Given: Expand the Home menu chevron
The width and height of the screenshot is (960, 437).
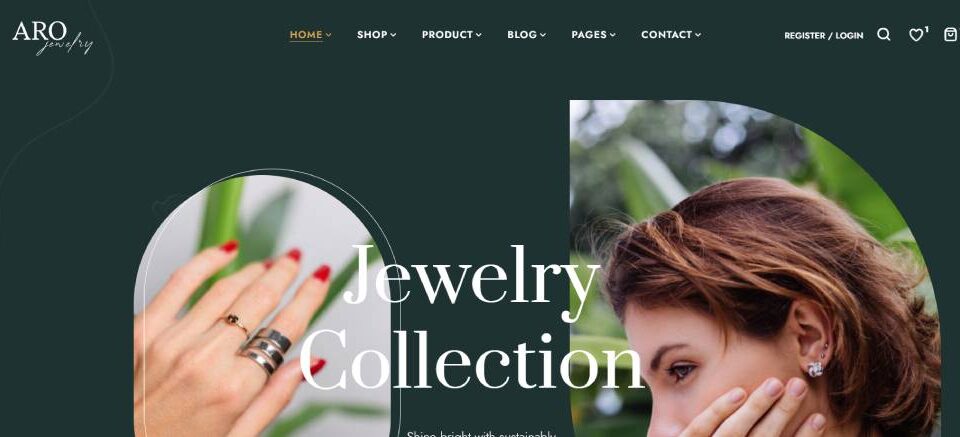Looking at the screenshot, I should (328, 35).
